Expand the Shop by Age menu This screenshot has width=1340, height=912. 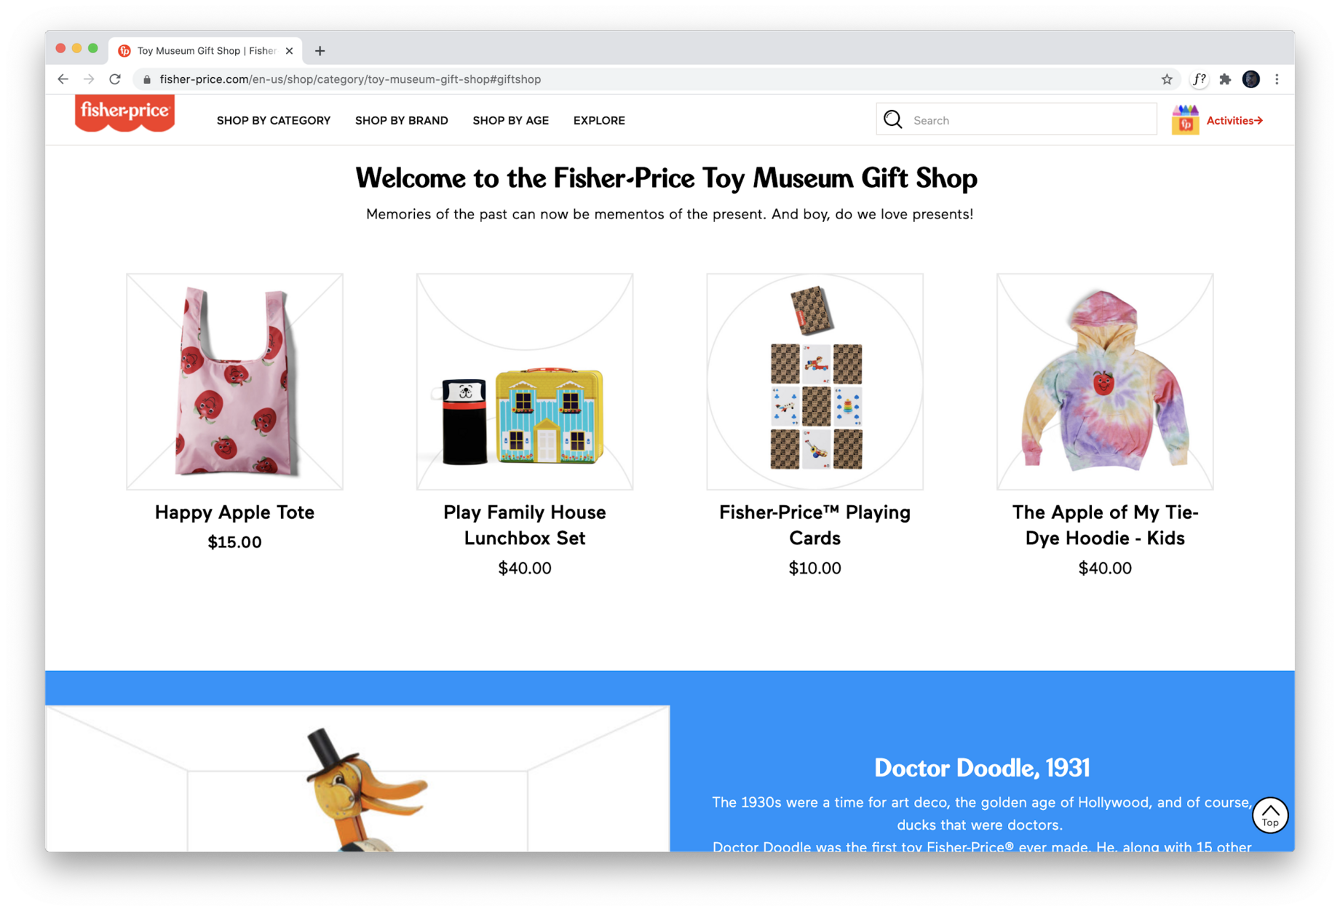point(510,120)
